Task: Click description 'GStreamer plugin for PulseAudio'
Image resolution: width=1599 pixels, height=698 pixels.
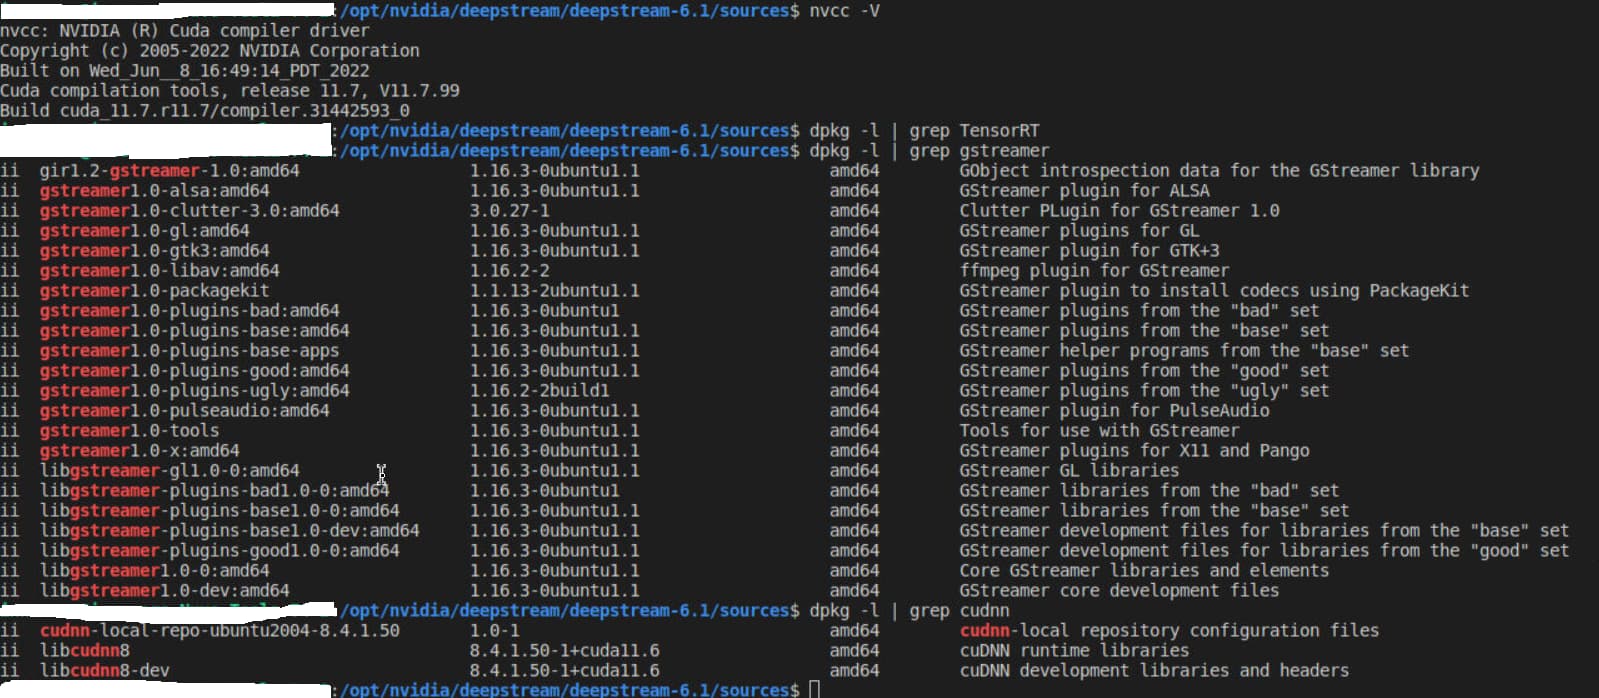Action: click(1114, 411)
